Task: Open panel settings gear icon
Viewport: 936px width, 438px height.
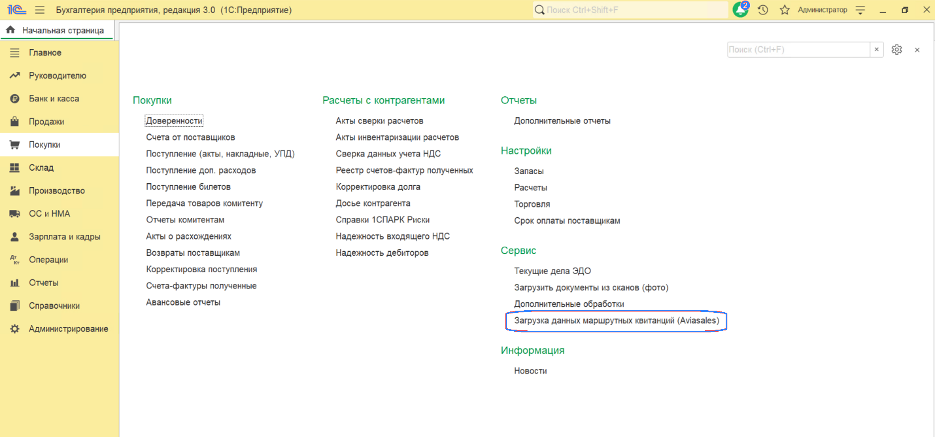Action: point(896,50)
